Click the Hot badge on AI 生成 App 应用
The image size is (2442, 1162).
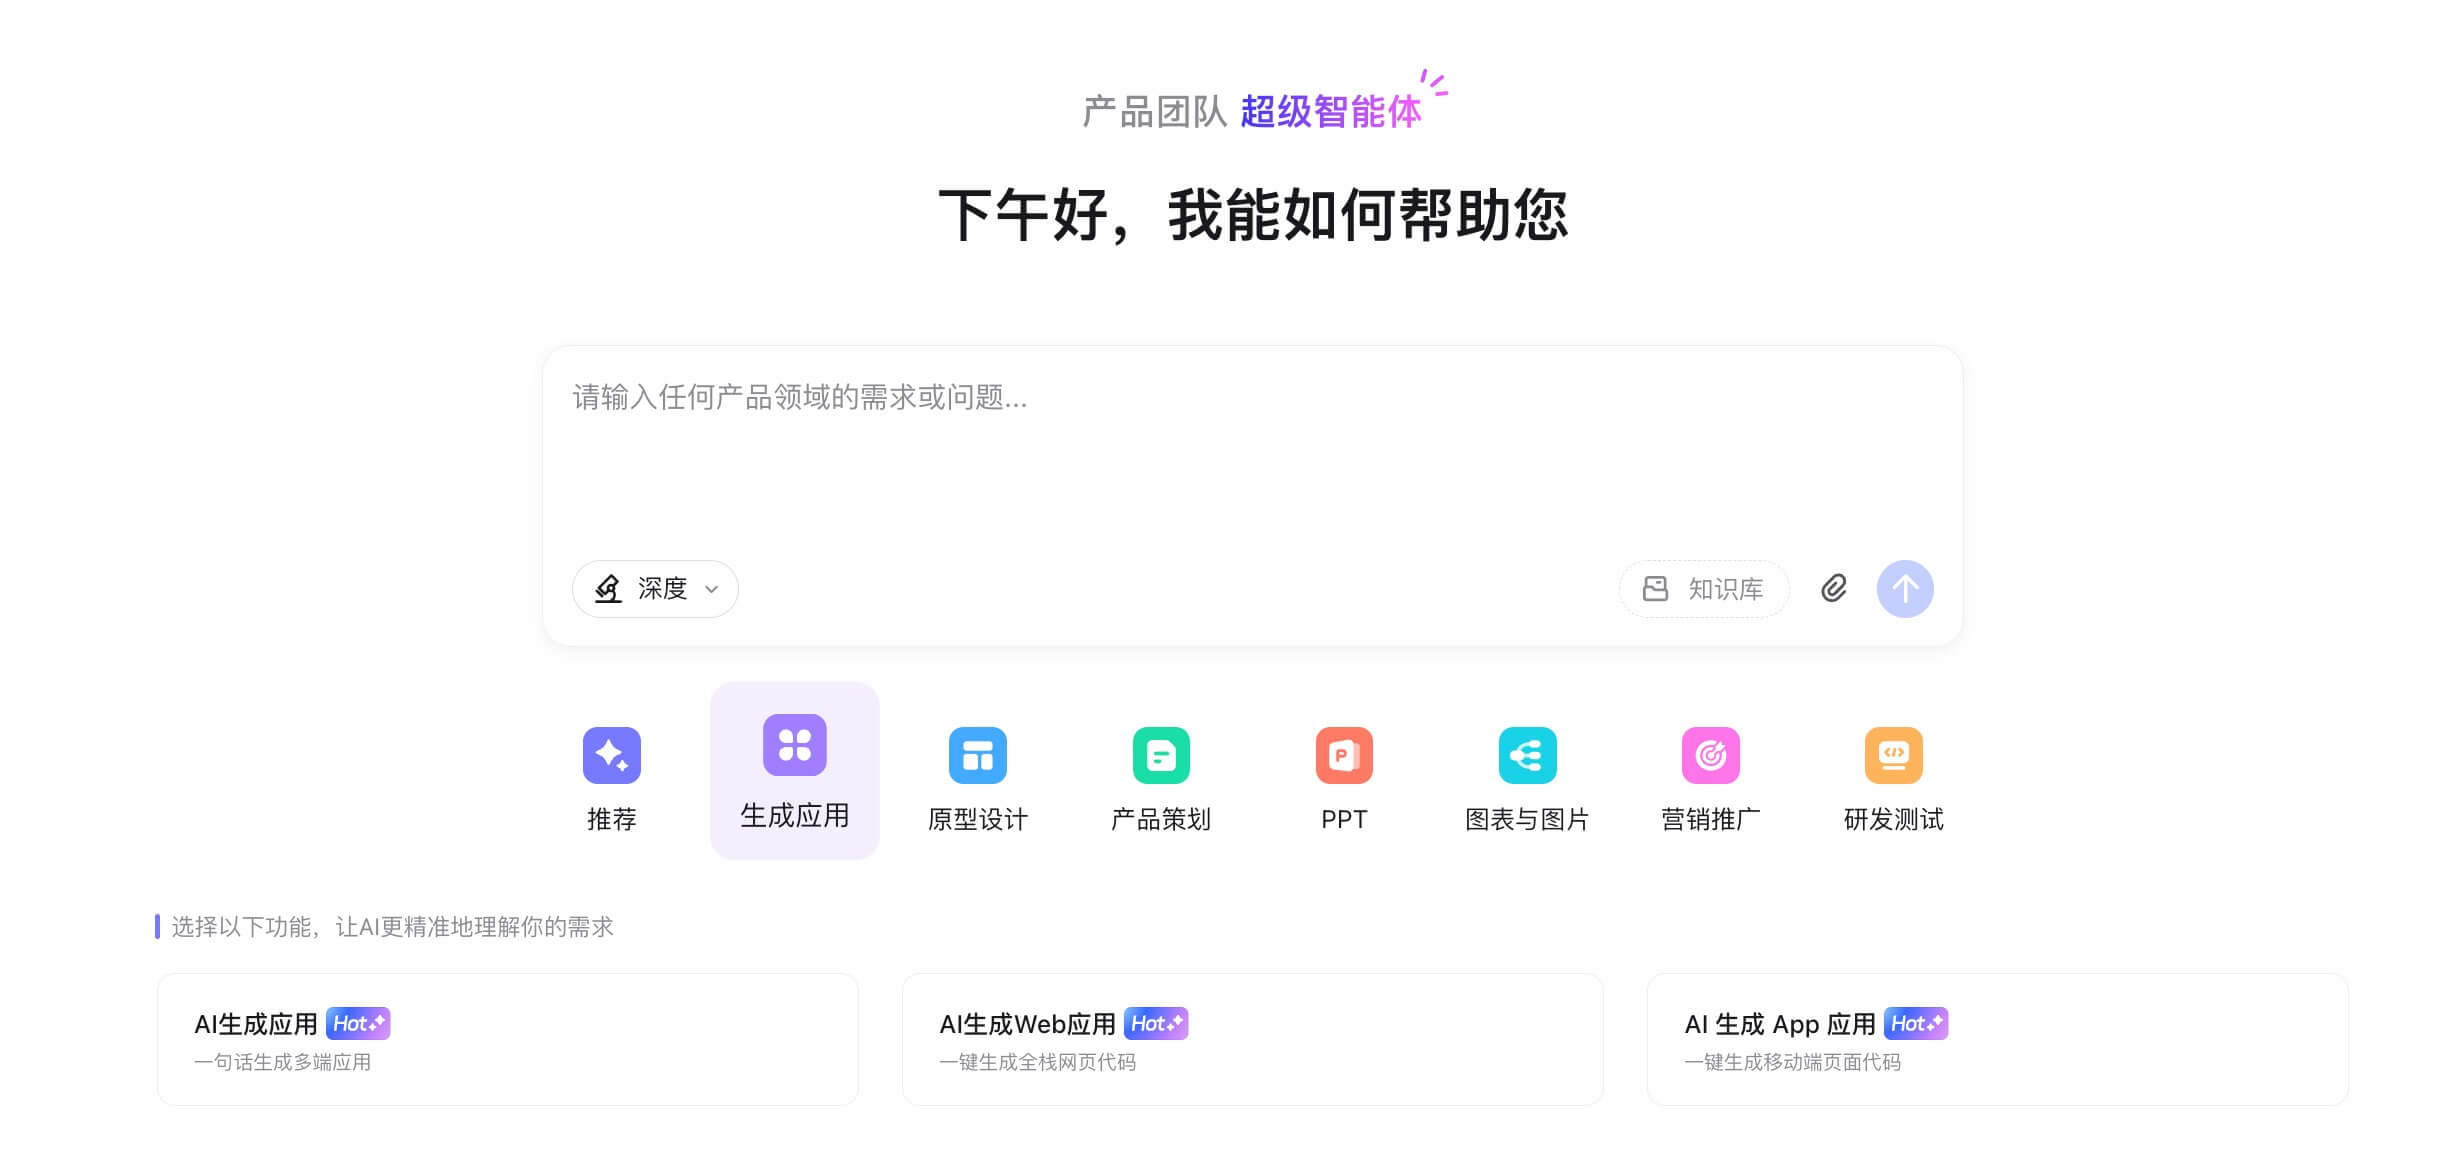(x=1916, y=1023)
